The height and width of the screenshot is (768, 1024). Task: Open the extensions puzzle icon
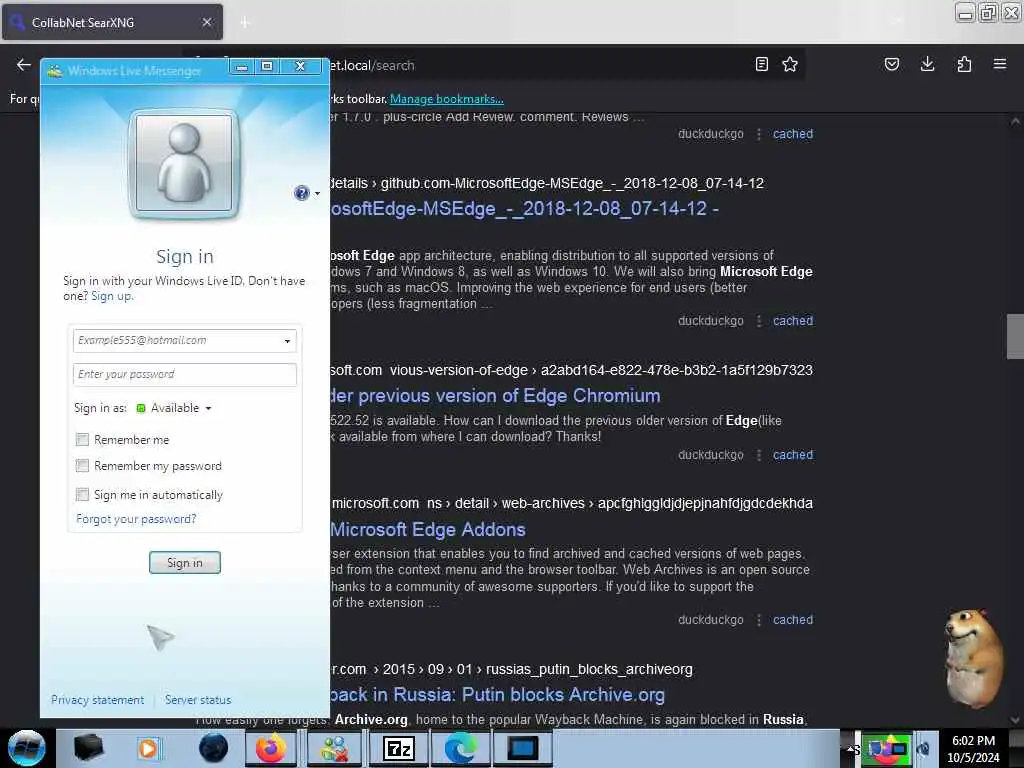[964, 64]
